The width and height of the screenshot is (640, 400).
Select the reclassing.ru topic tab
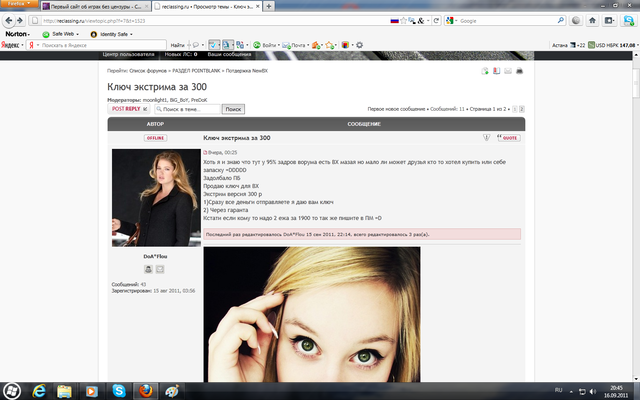tap(207, 7)
